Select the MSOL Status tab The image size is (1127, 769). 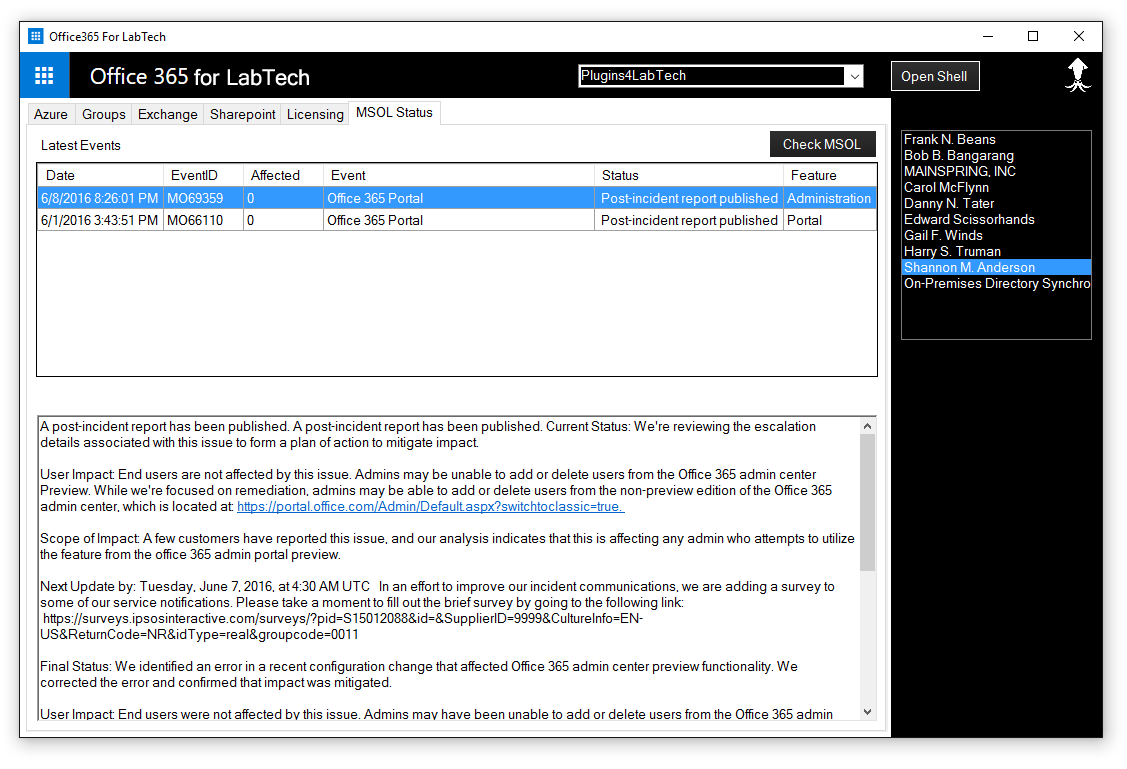pyautogui.click(x=395, y=113)
